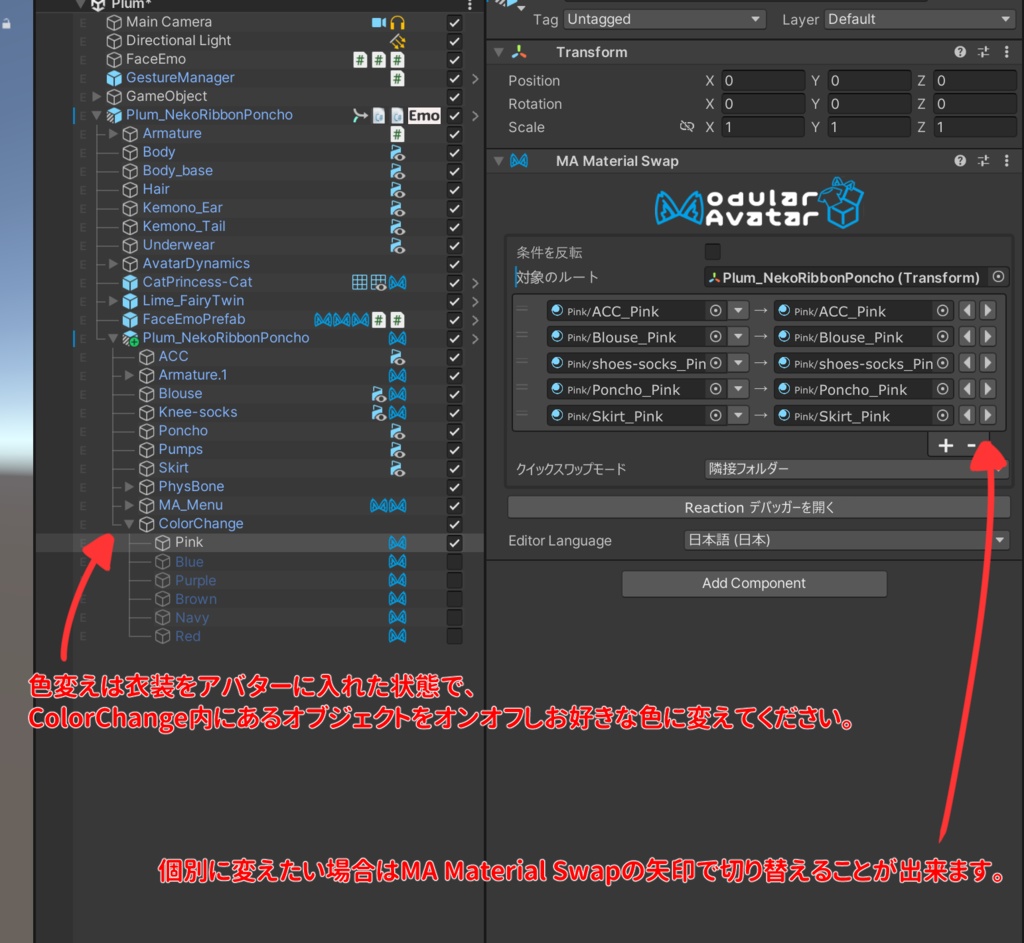Select the Kemono_Ear object in hierarchy

tap(182, 208)
